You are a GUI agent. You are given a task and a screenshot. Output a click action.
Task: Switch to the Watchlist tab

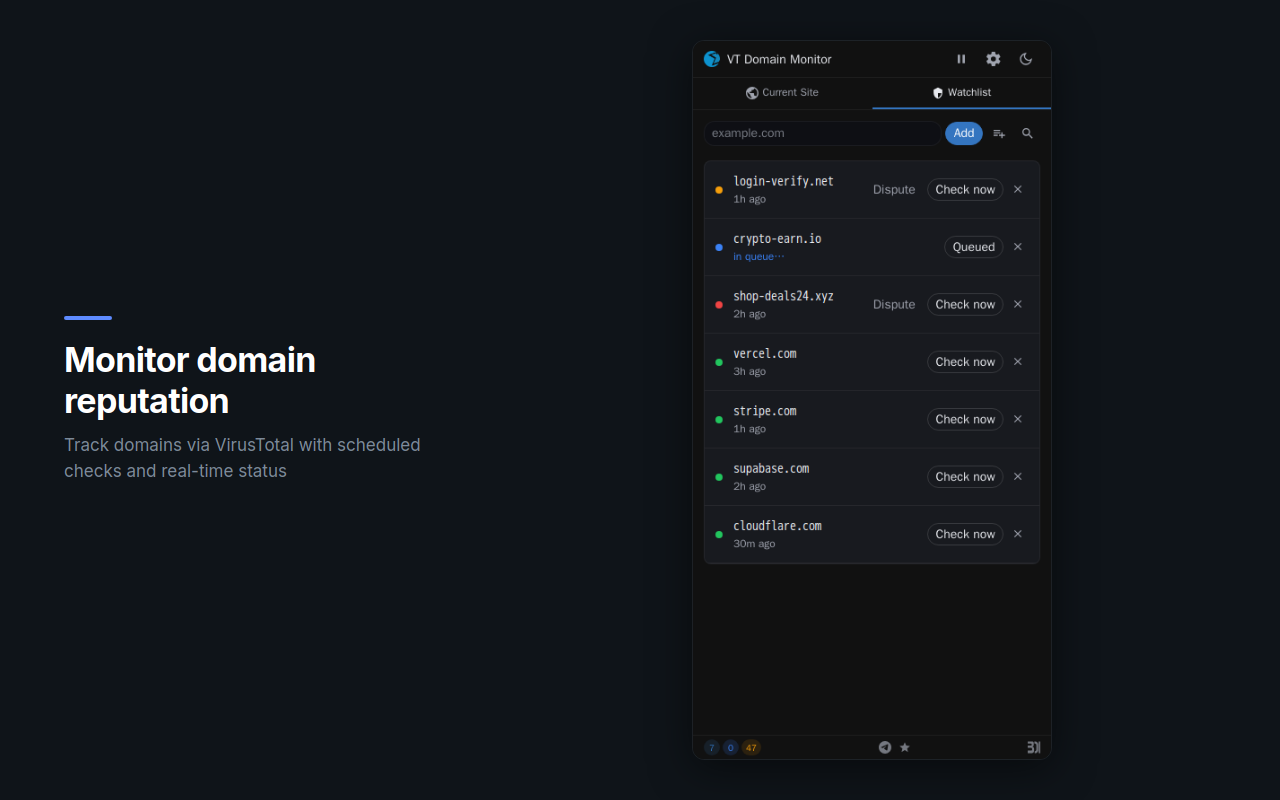click(961, 92)
